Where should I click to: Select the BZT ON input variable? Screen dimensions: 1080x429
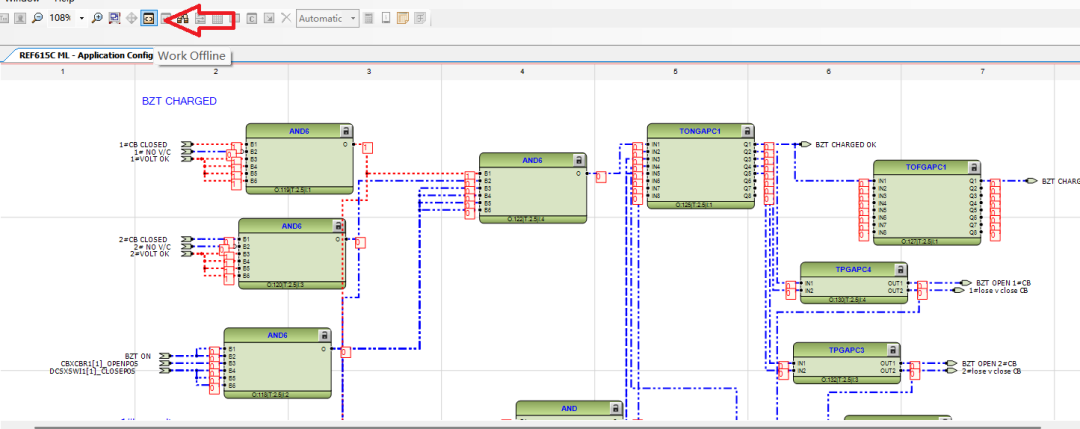tap(138, 356)
